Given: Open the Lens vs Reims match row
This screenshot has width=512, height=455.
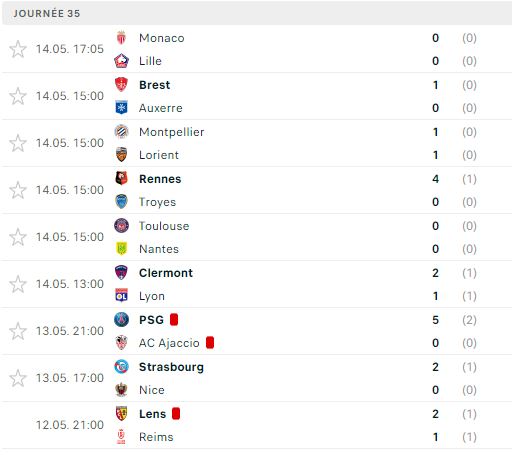Looking at the screenshot, I should (x=257, y=425).
